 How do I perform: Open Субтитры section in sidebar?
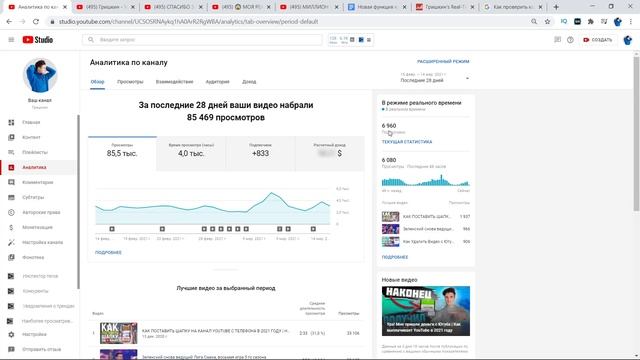(x=33, y=198)
